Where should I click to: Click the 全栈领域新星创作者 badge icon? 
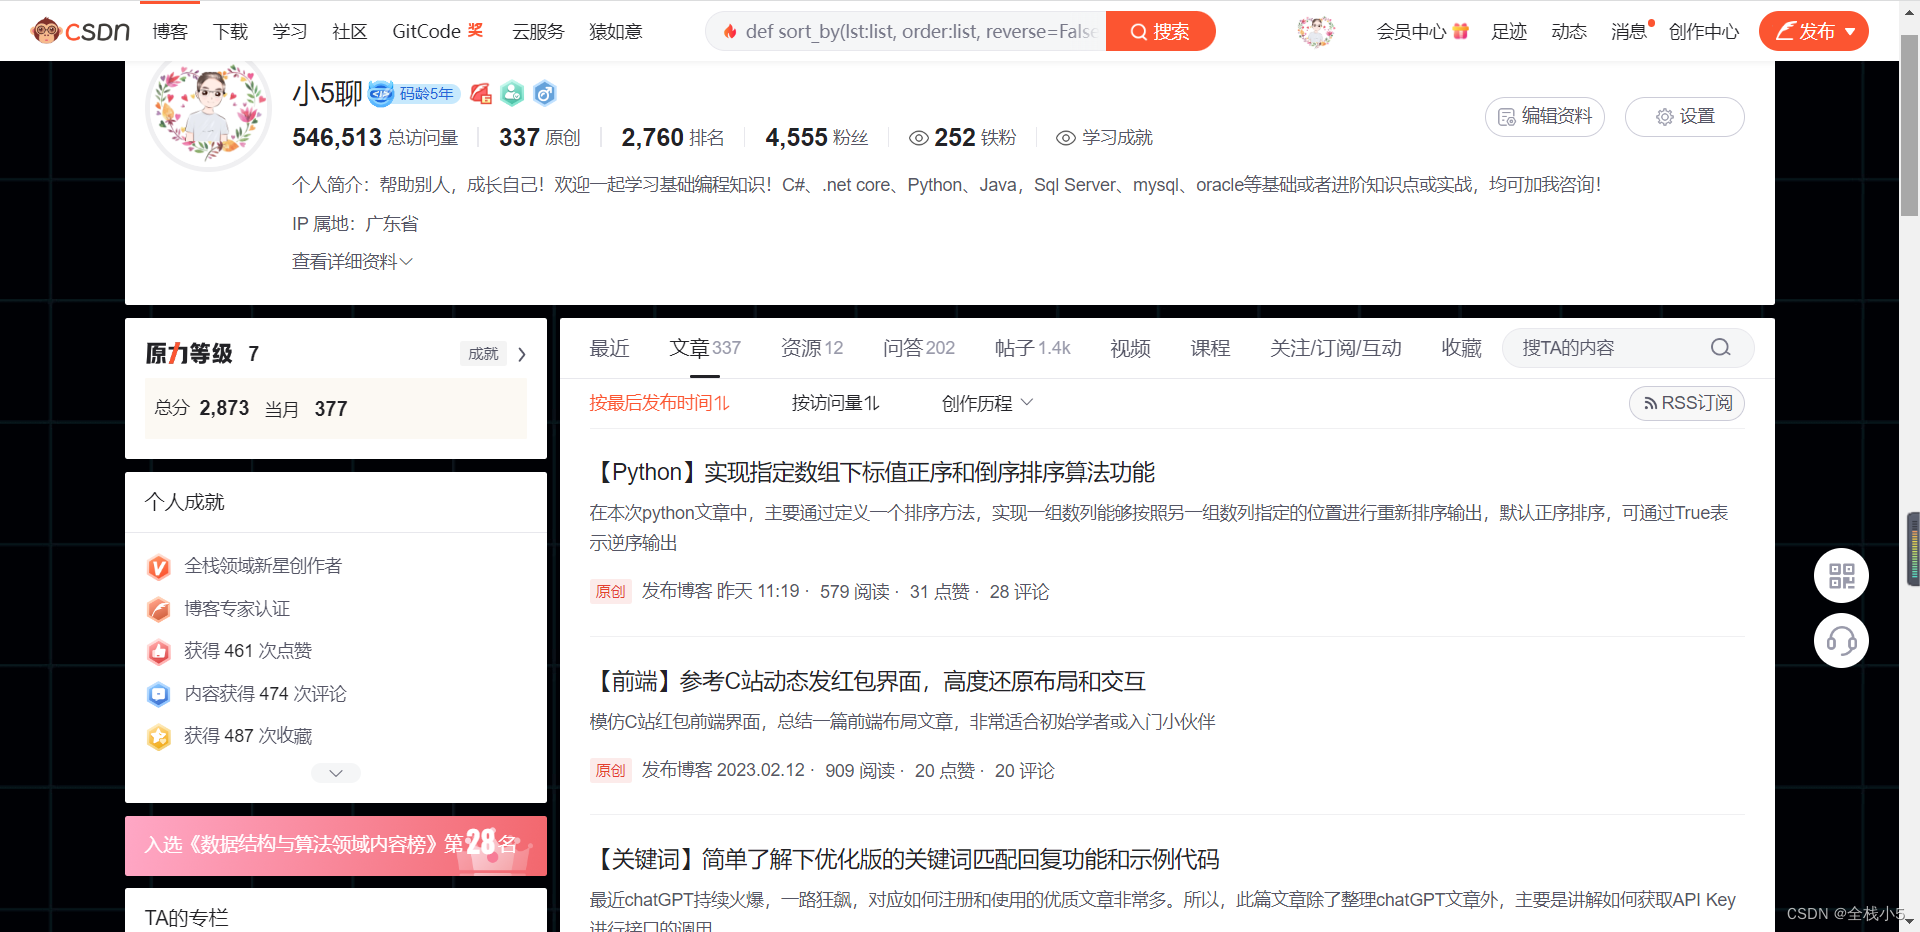(158, 567)
